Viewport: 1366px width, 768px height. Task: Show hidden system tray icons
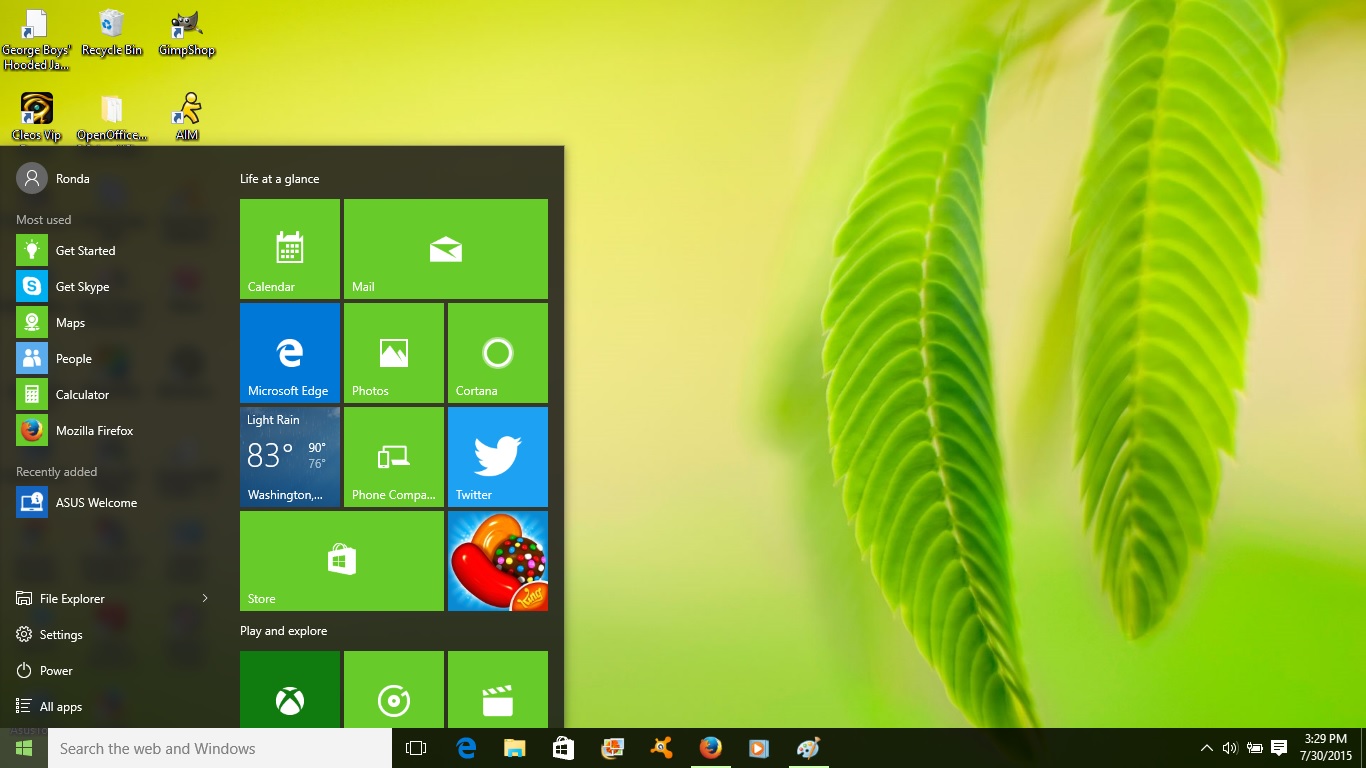tap(1206, 748)
